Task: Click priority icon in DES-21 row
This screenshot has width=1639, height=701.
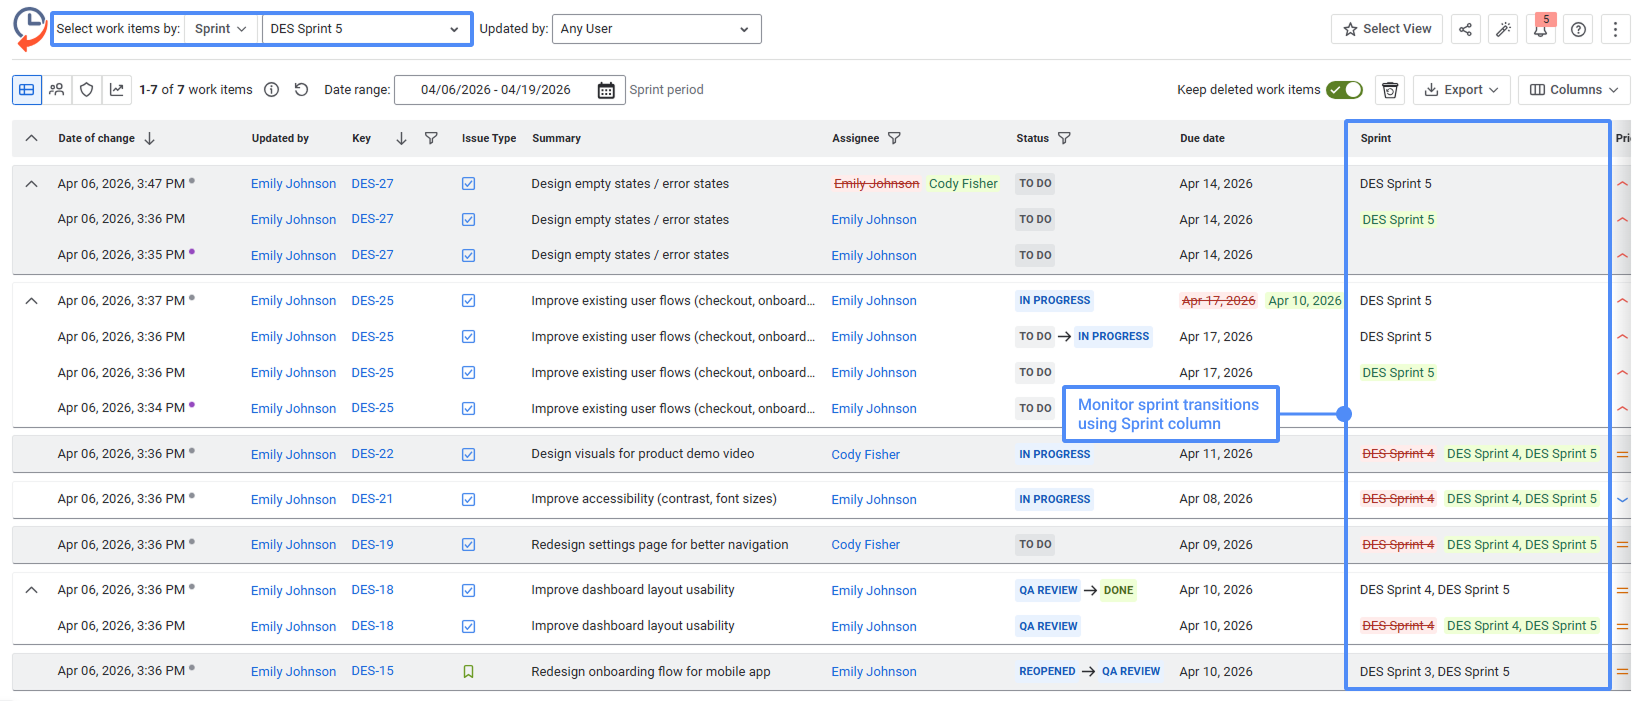Action: tap(1622, 500)
